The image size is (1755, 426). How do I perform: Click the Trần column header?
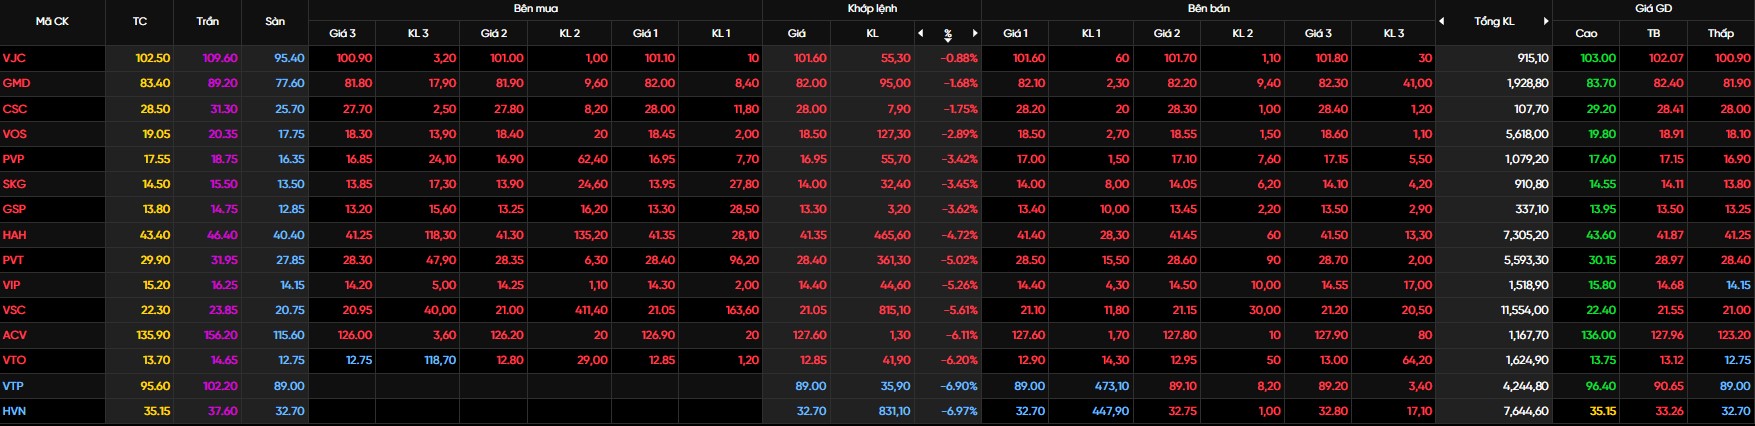click(x=207, y=21)
